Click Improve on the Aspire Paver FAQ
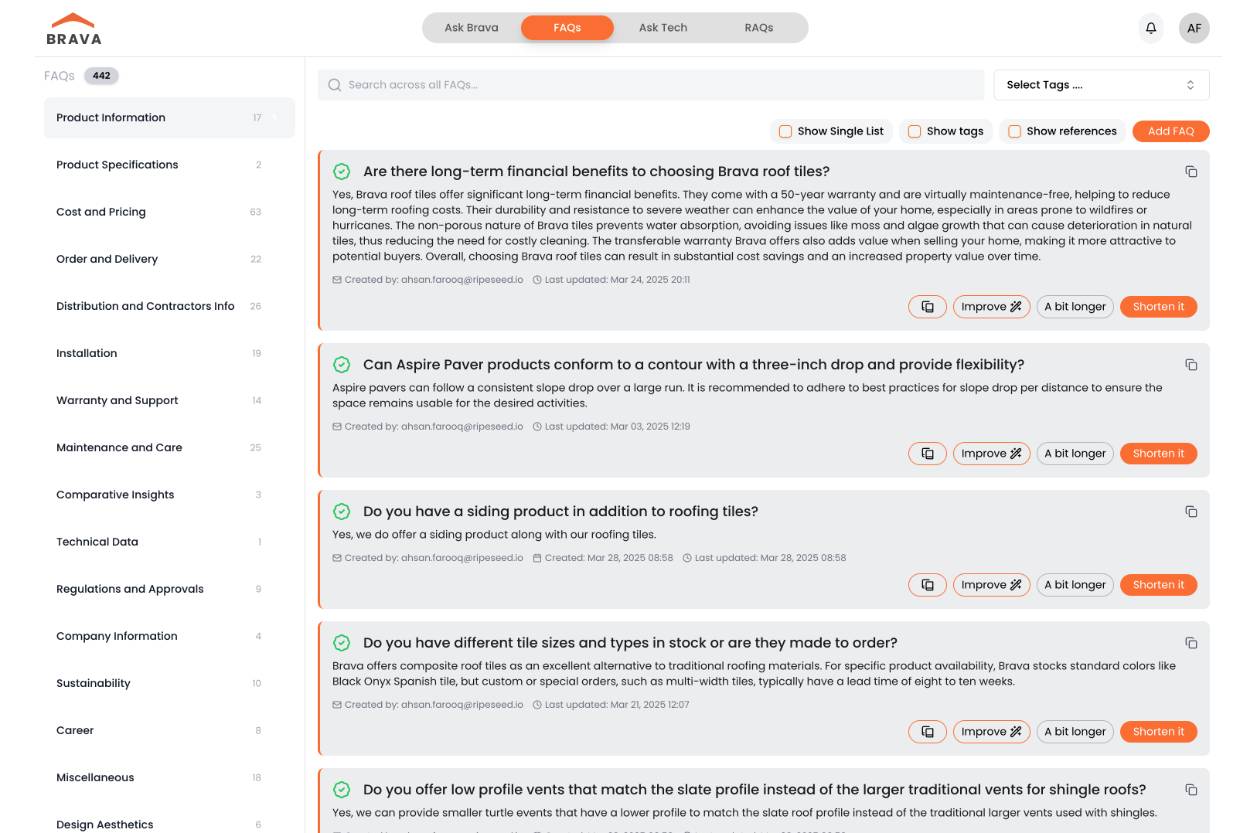 coord(991,454)
